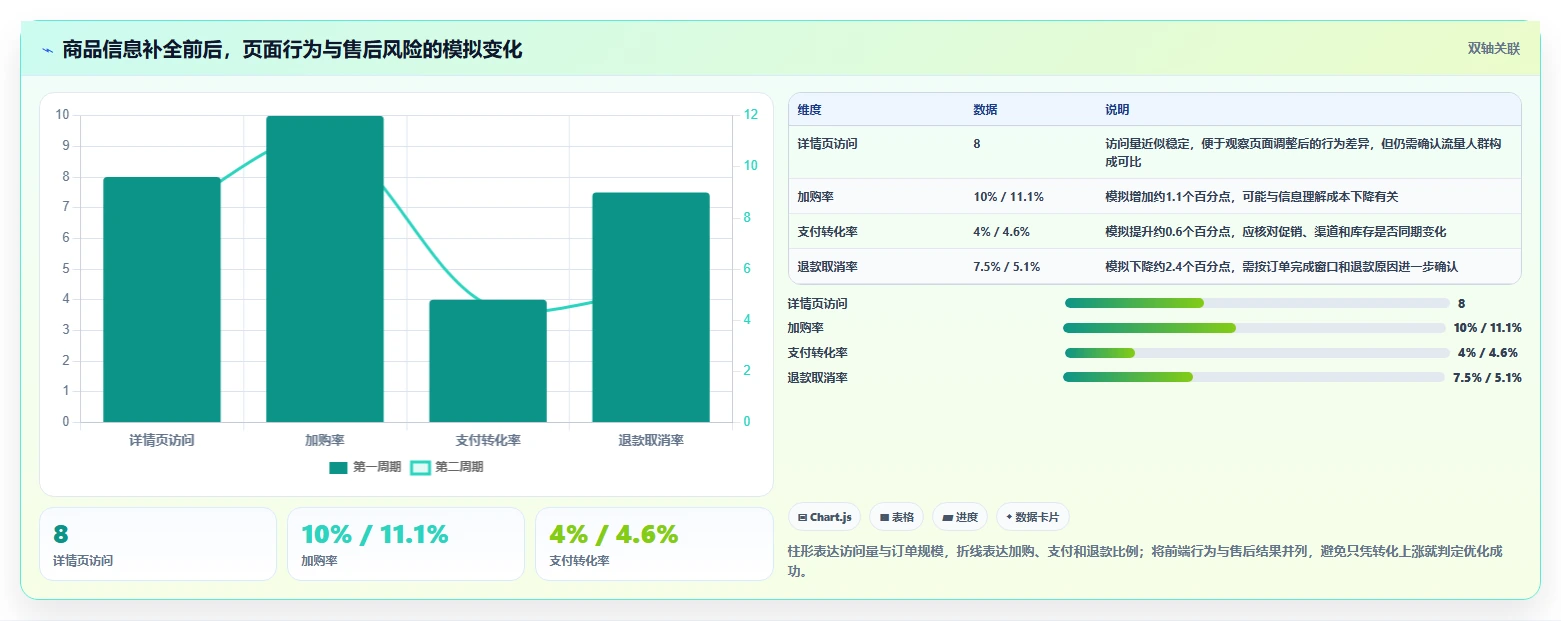
Task: Click table value 7.5% / 5.1%
Action: tap(1006, 267)
